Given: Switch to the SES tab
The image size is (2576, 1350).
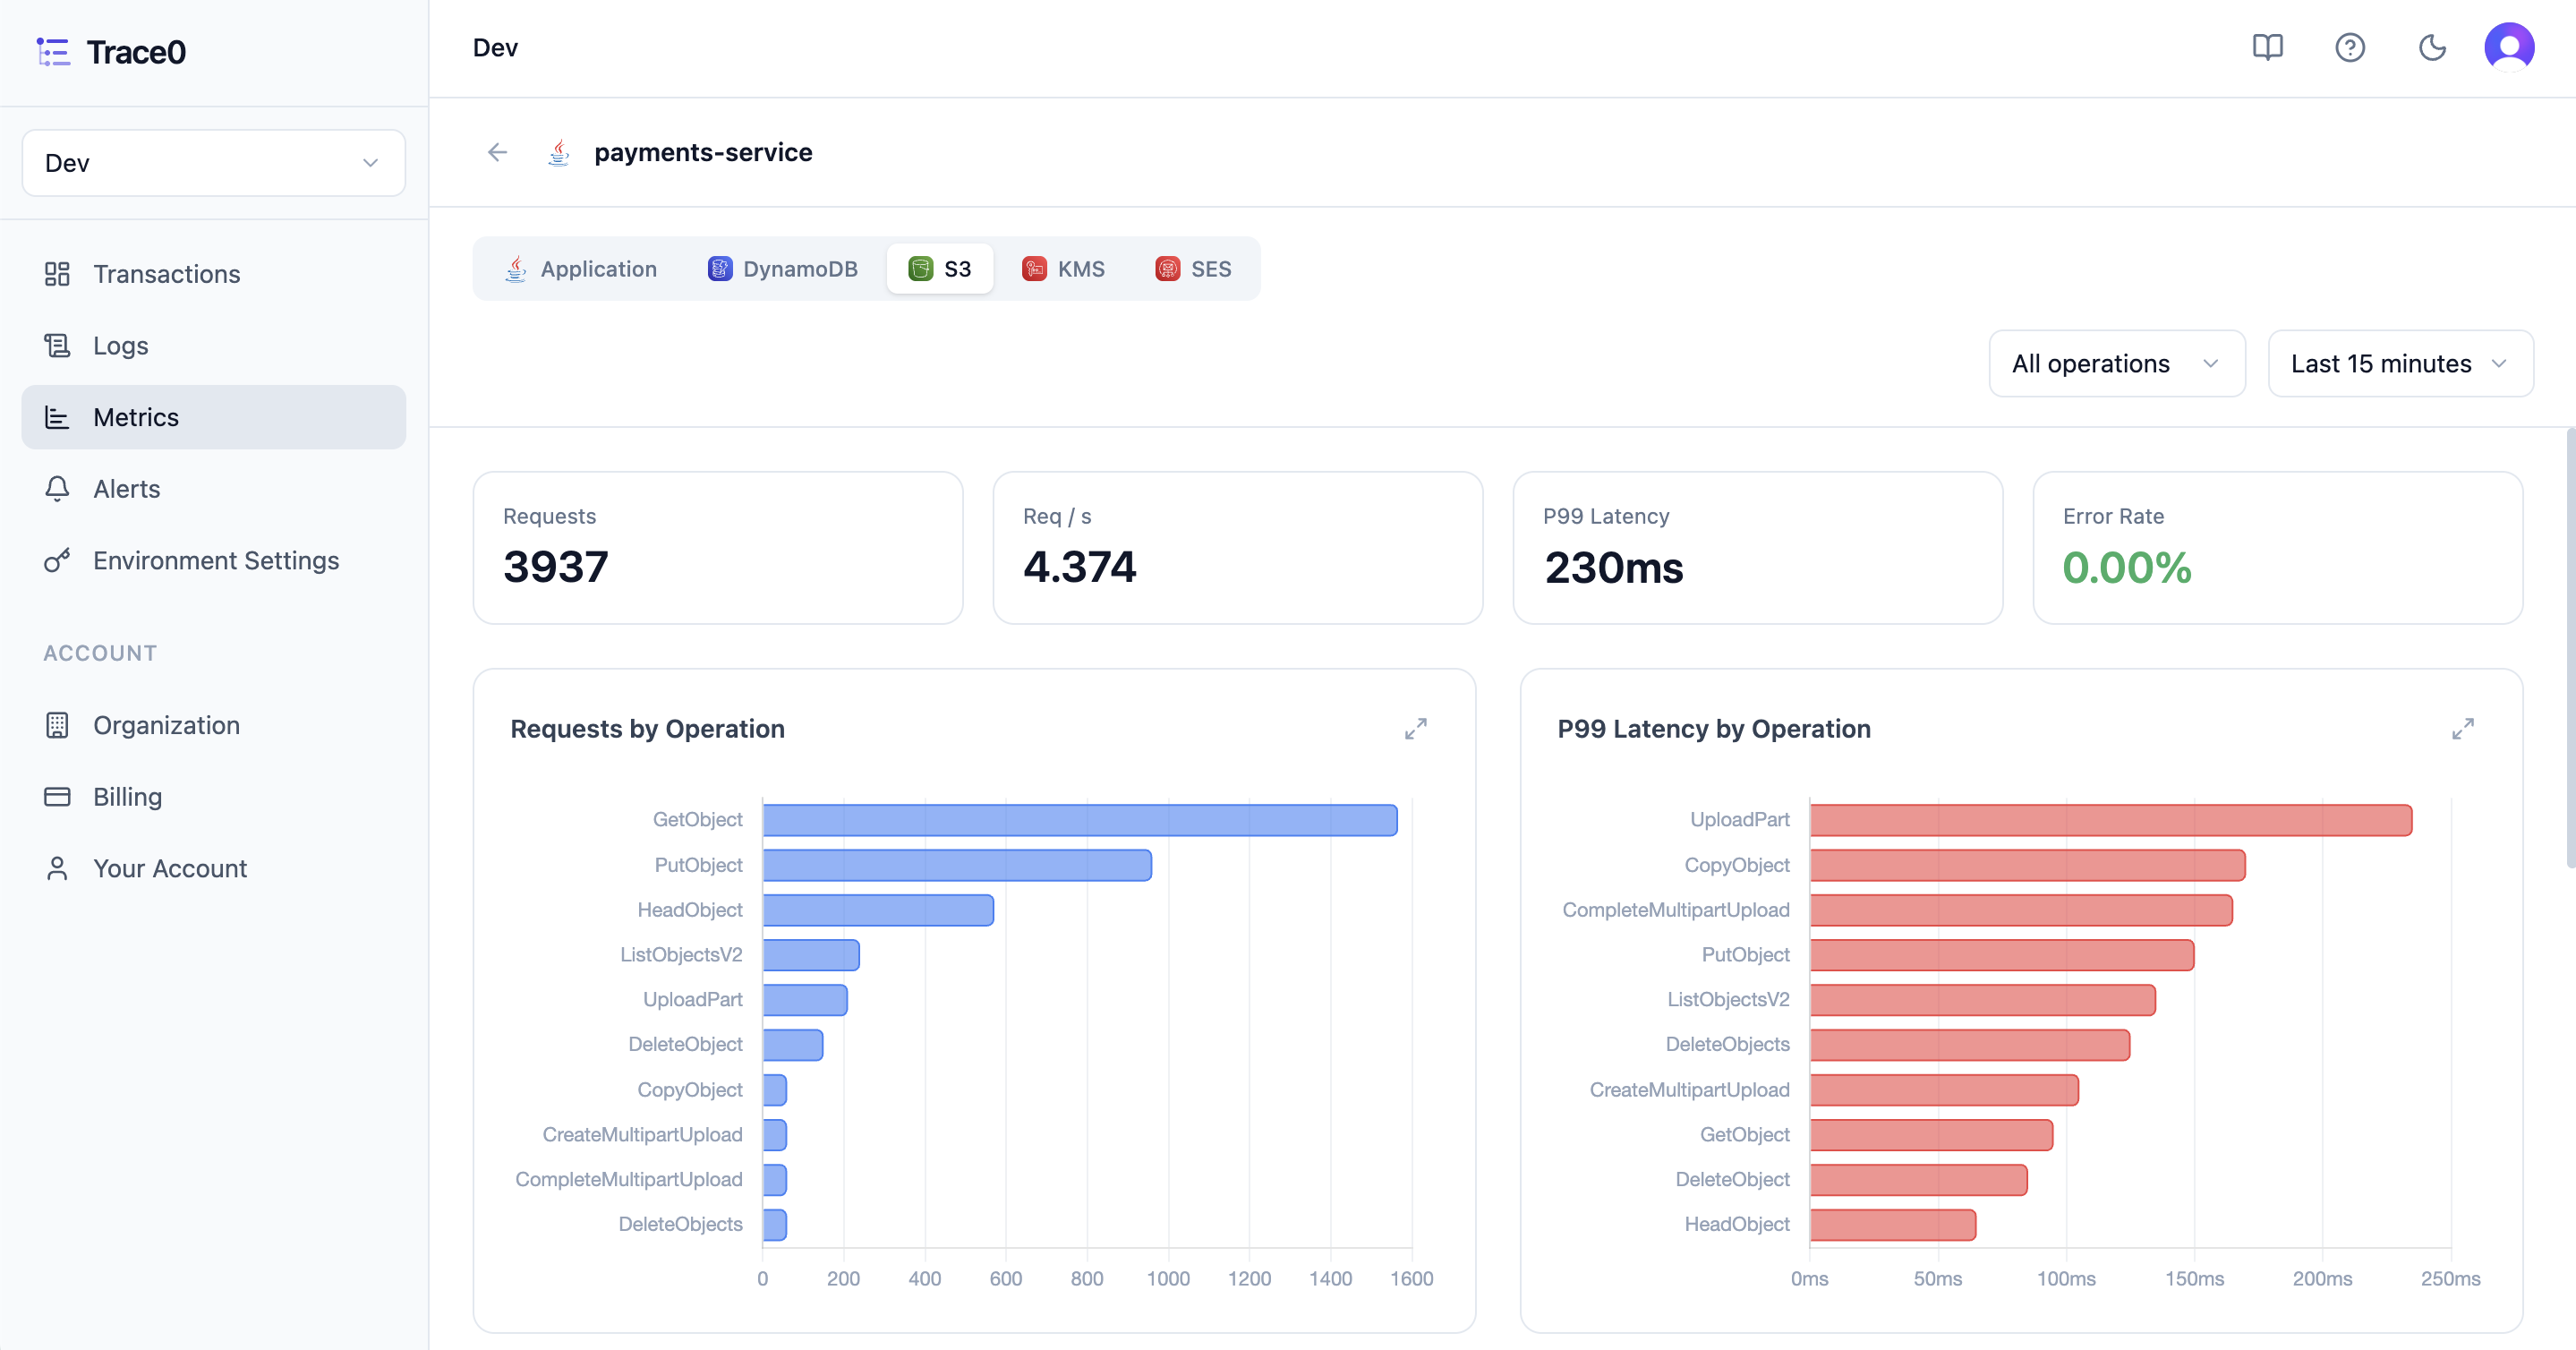Looking at the screenshot, I should coord(1193,269).
